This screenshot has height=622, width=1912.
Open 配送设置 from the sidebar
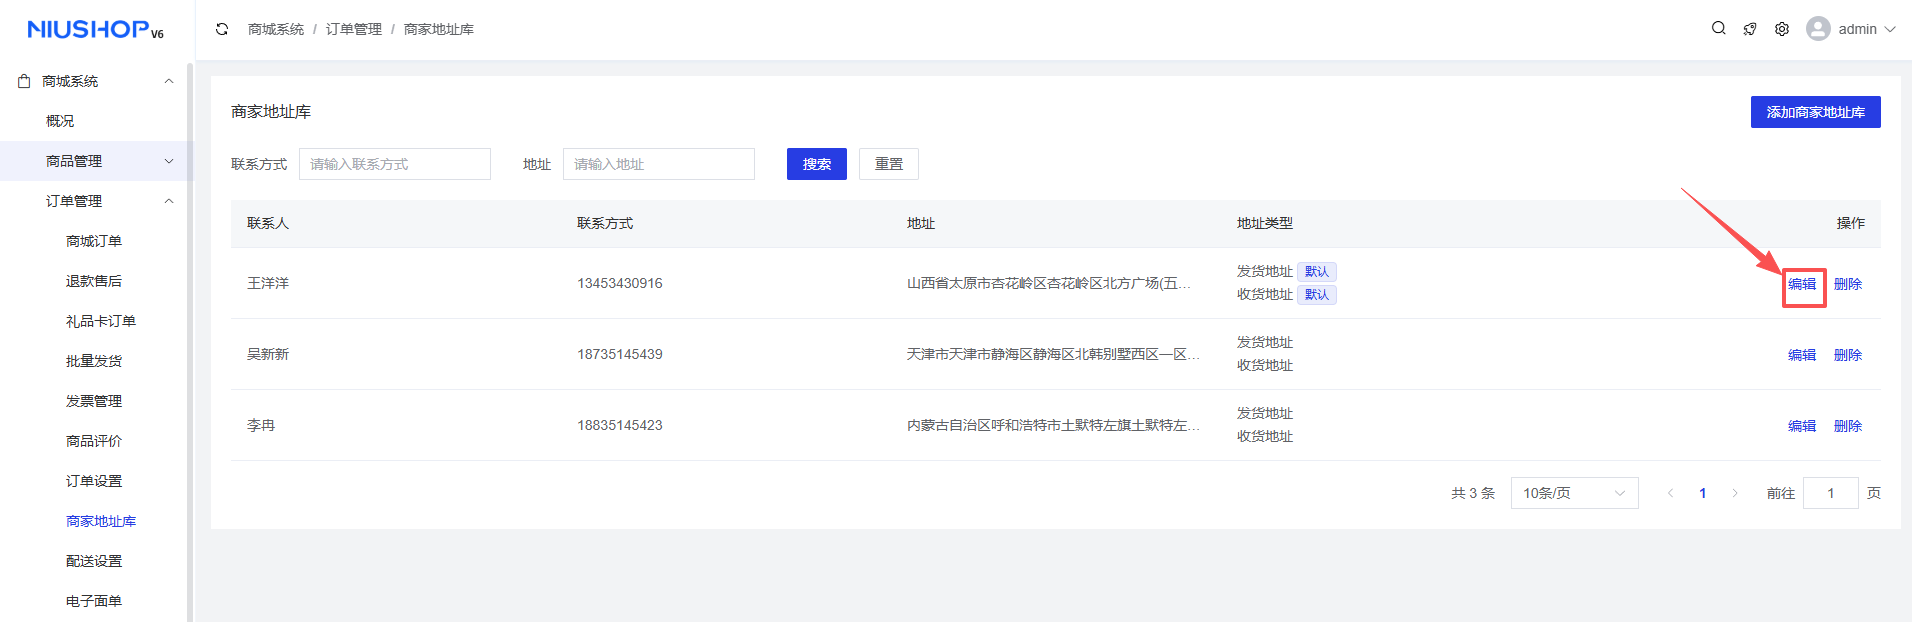click(x=94, y=561)
